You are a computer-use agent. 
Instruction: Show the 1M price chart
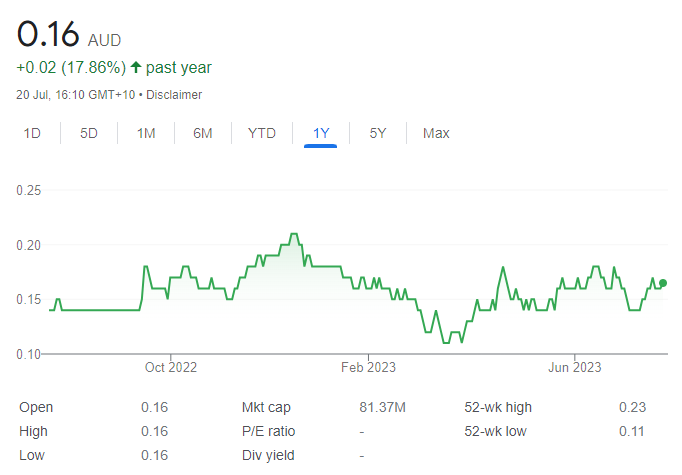pyautogui.click(x=146, y=133)
